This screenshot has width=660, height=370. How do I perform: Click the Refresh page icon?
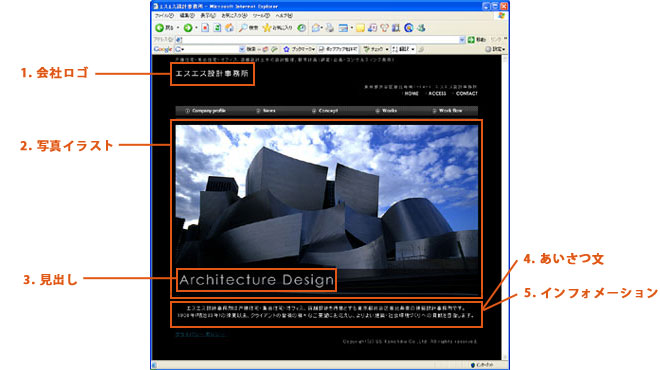click(217, 28)
